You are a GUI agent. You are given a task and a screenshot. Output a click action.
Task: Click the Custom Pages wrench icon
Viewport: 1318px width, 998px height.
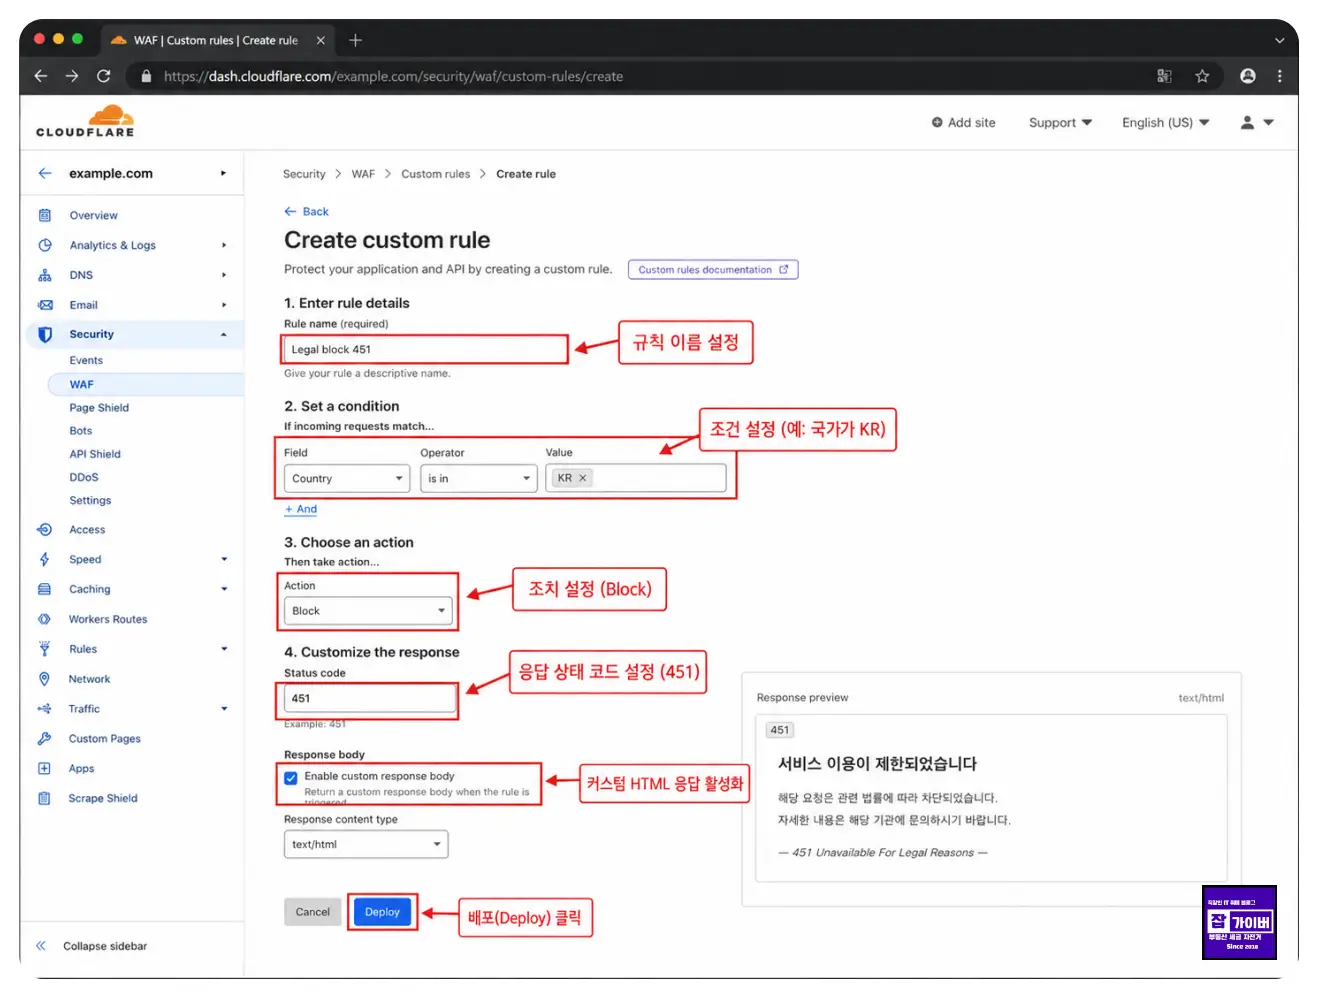point(44,739)
